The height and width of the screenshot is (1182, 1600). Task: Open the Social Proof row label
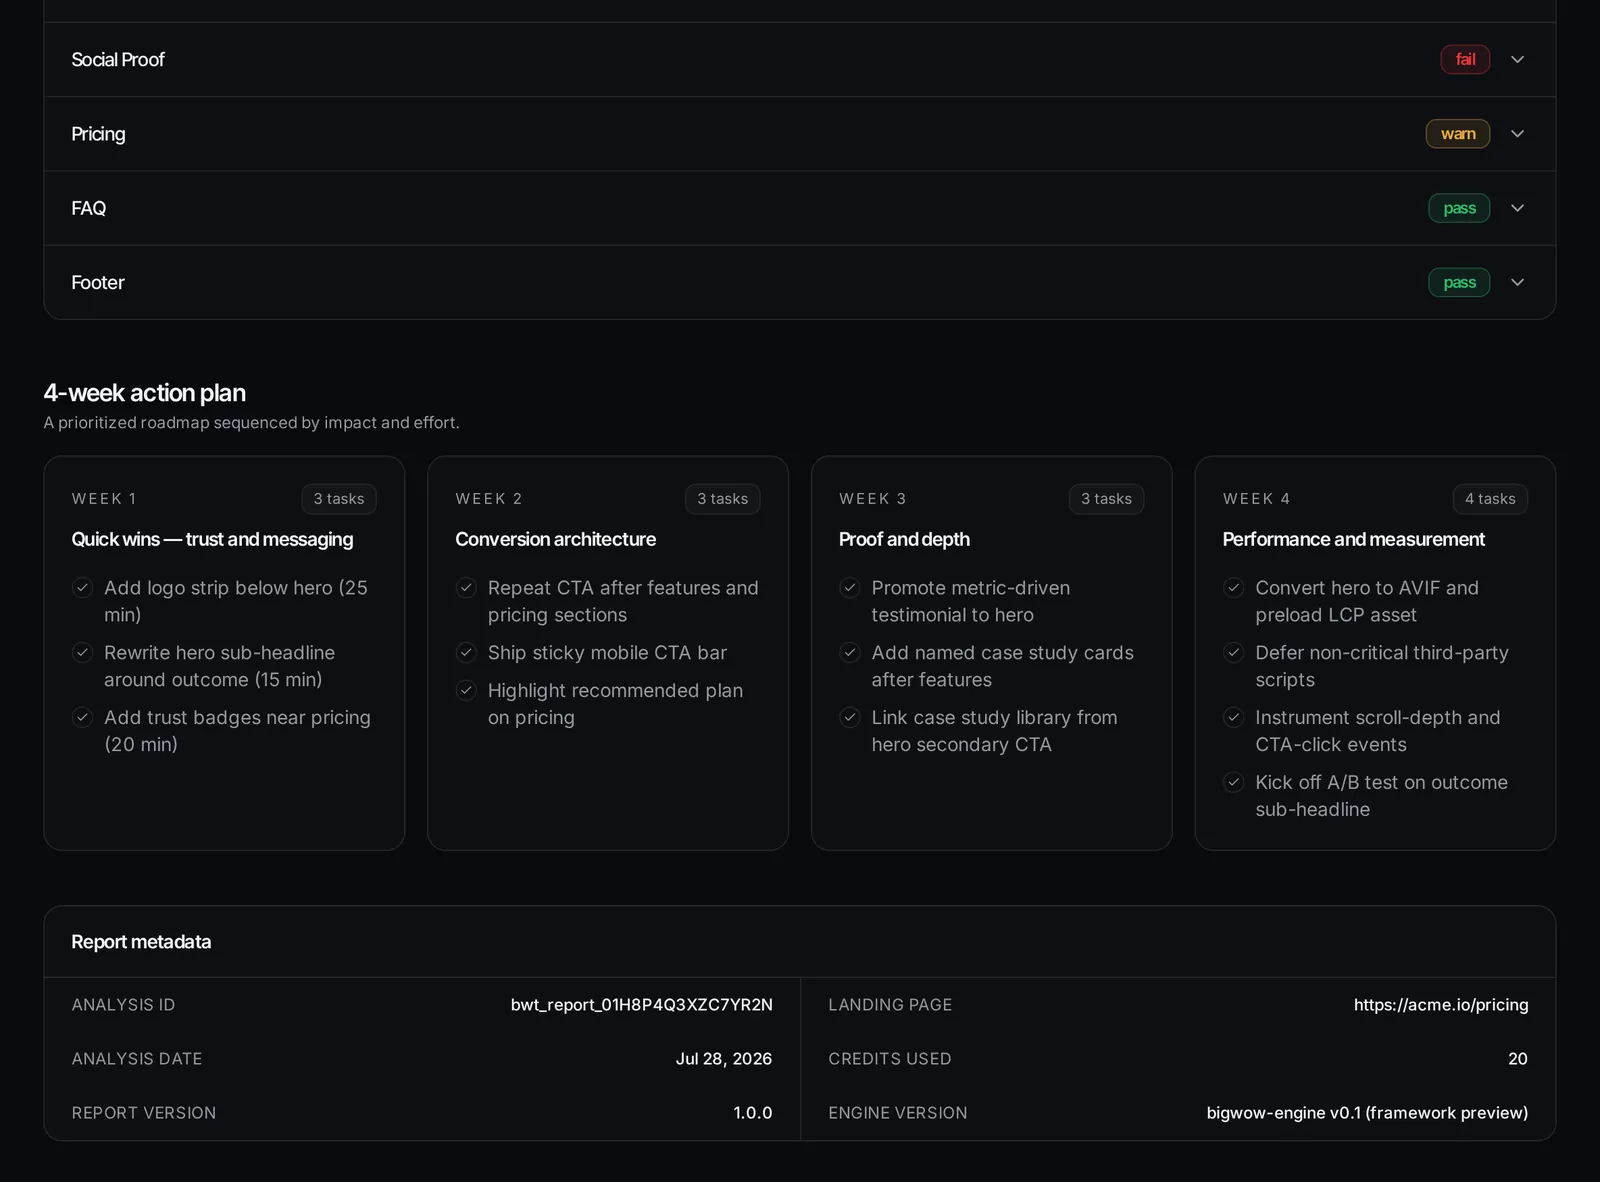(x=118, y=60)
